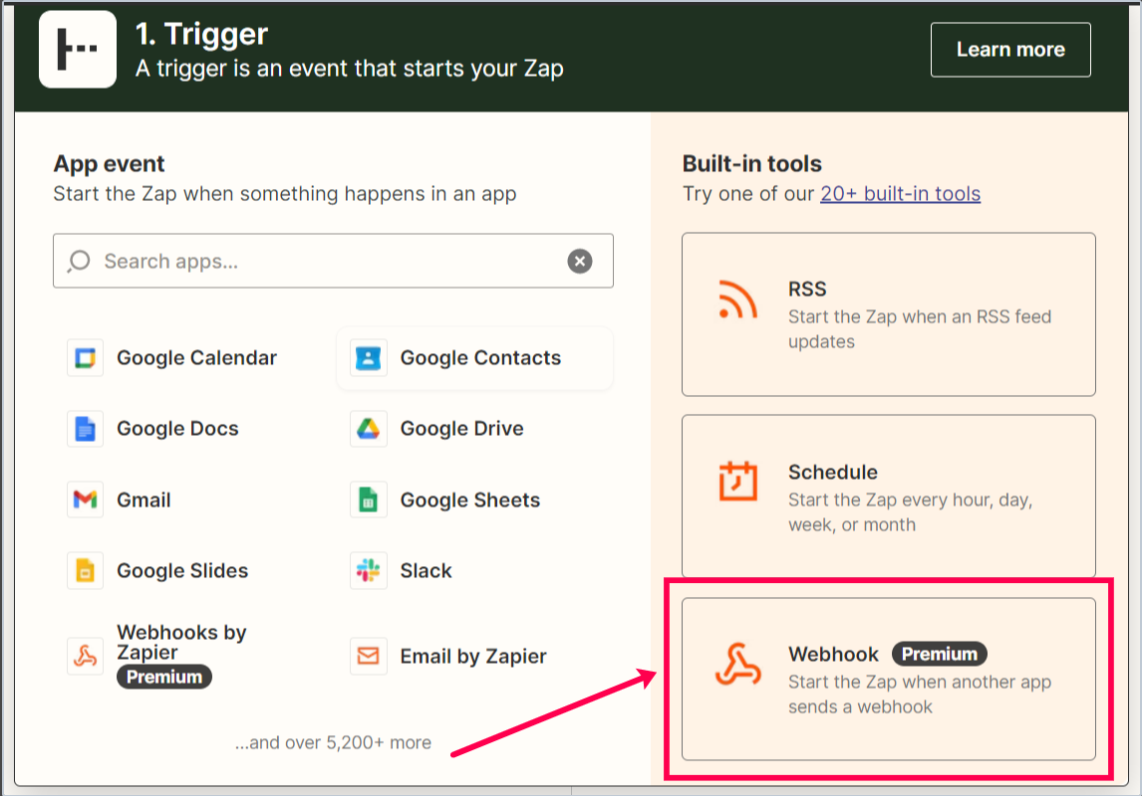The image size is (1142, 796).
Task: Click the Schedule description text
Action: pos(910,512)
